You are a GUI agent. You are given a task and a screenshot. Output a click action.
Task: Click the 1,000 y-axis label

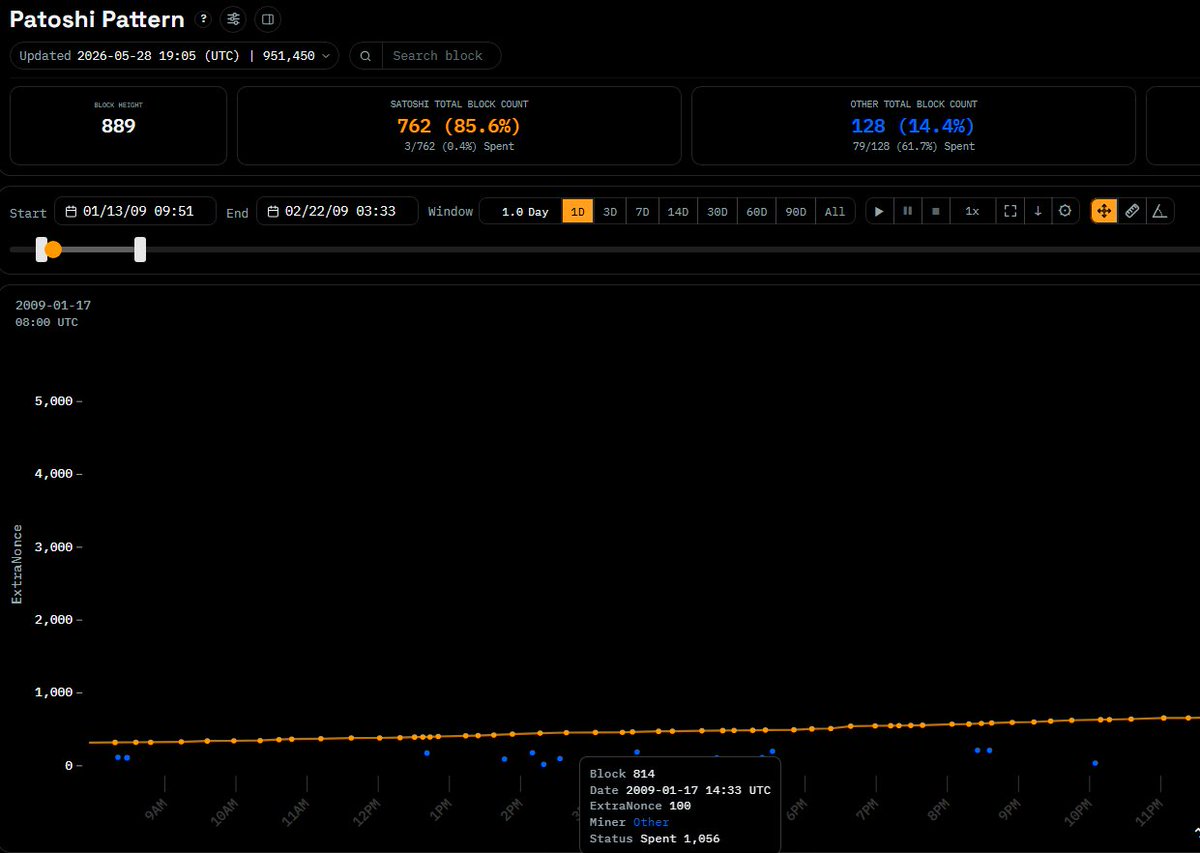tap(53, 692)
